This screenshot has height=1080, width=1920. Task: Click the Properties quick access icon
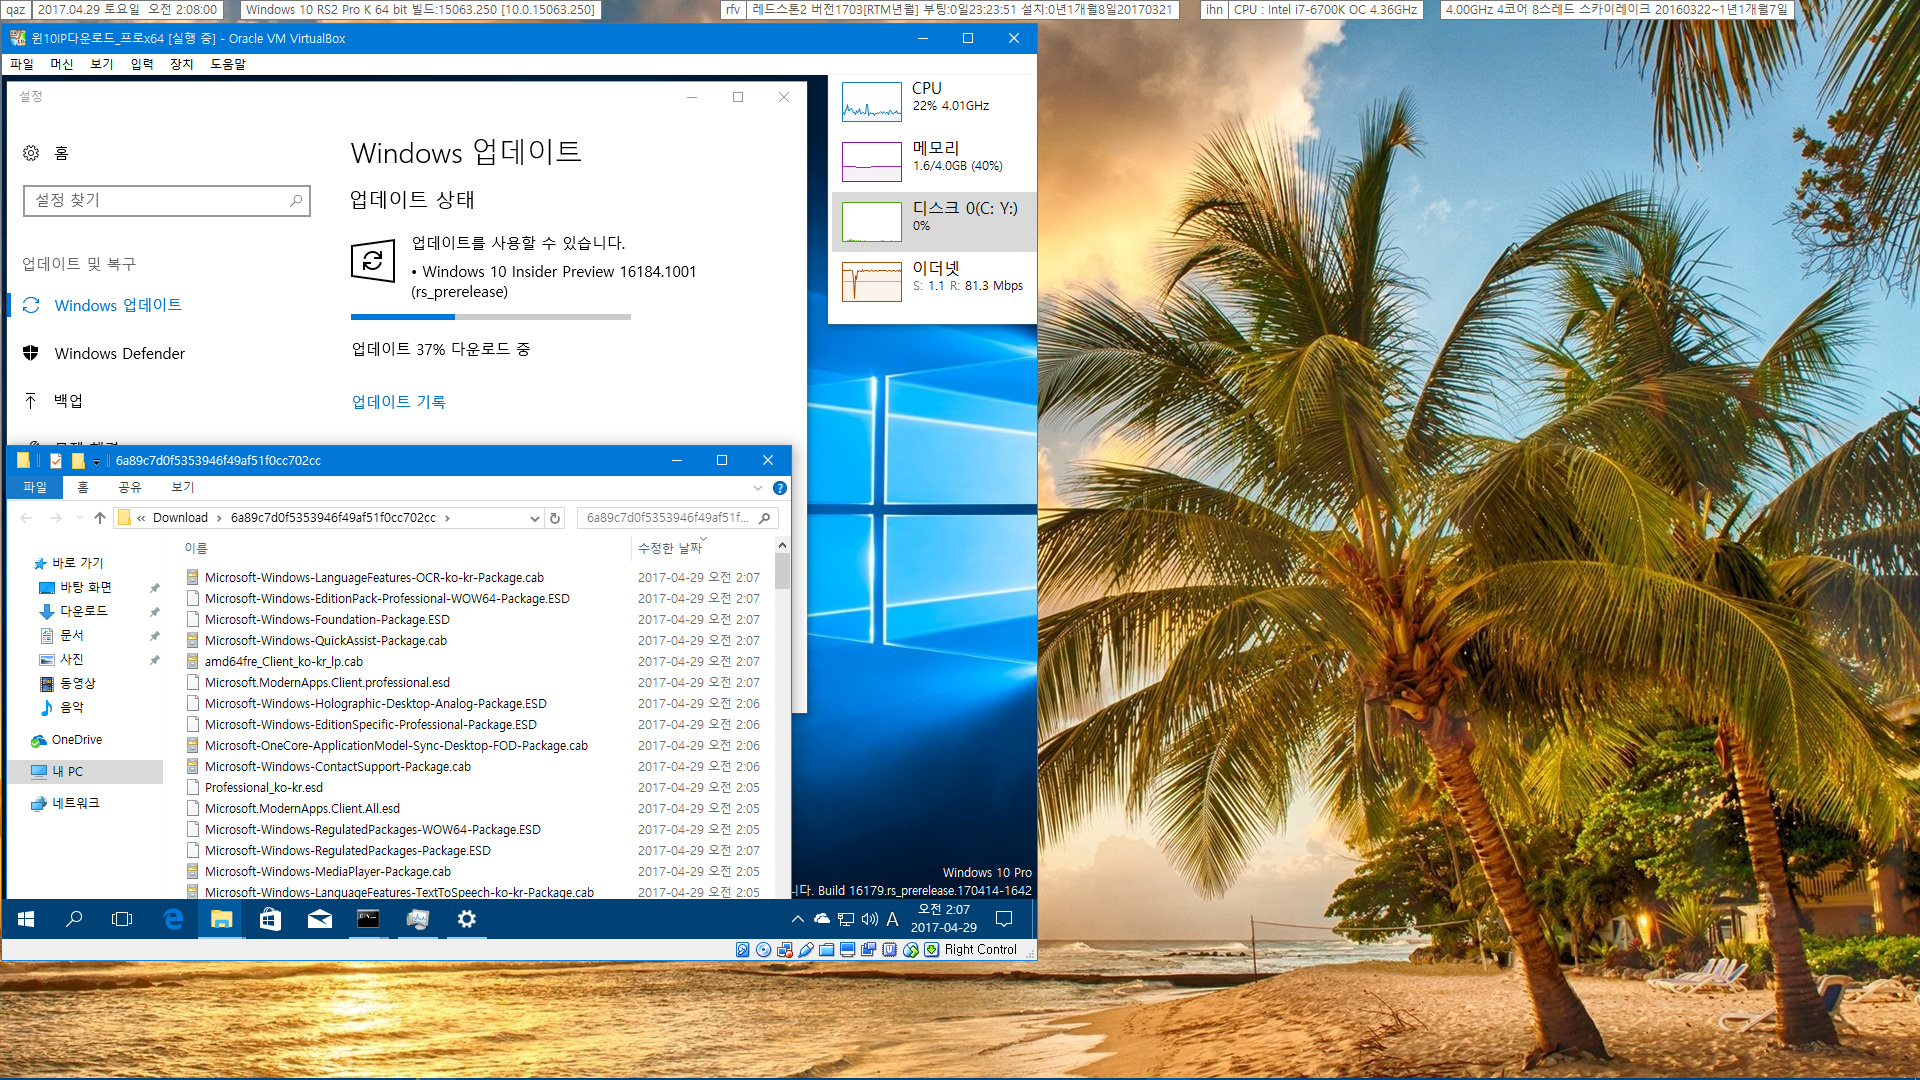tap(56, 461)
